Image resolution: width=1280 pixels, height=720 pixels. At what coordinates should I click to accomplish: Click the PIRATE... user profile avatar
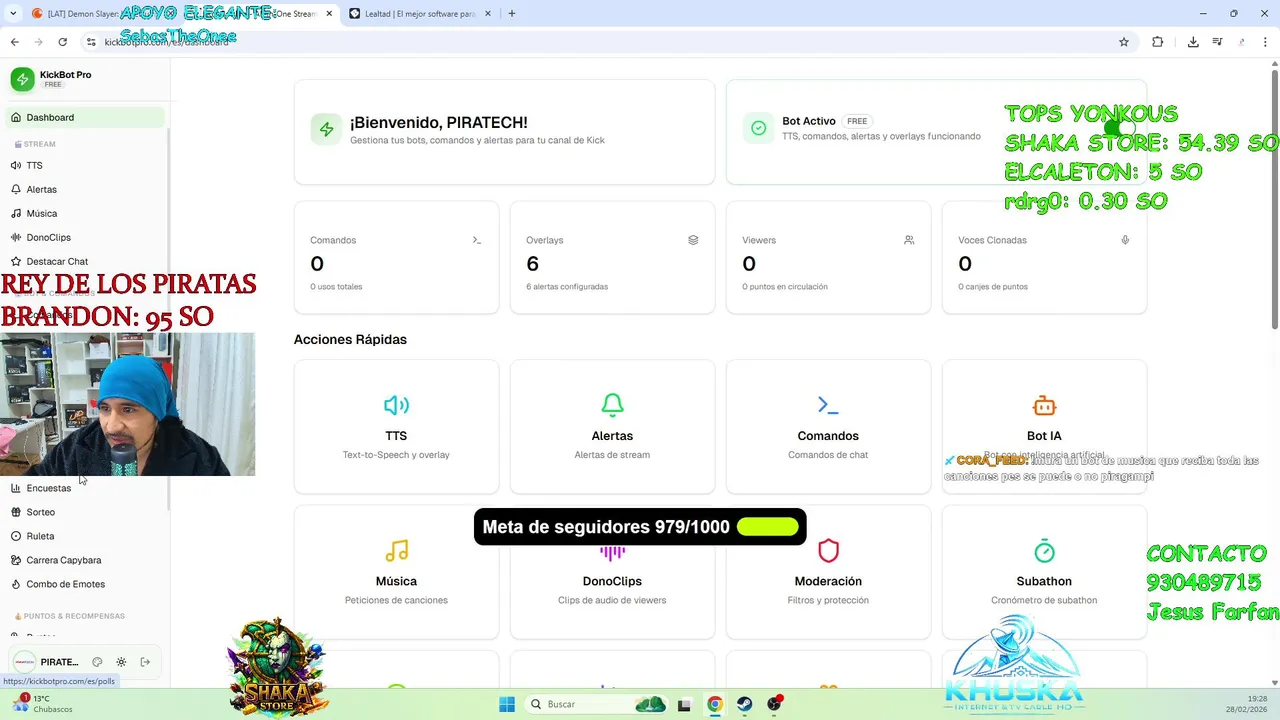[x=24, y=662]
